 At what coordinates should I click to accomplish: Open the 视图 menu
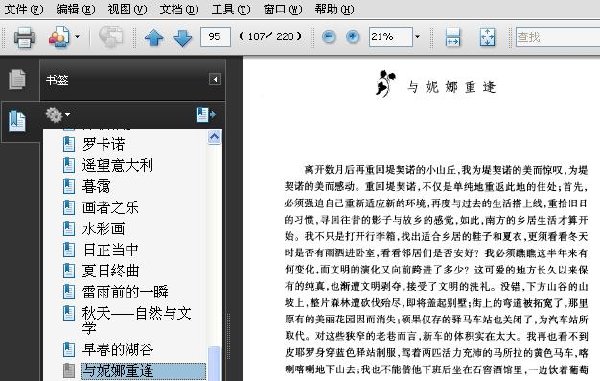click(127, 9)
